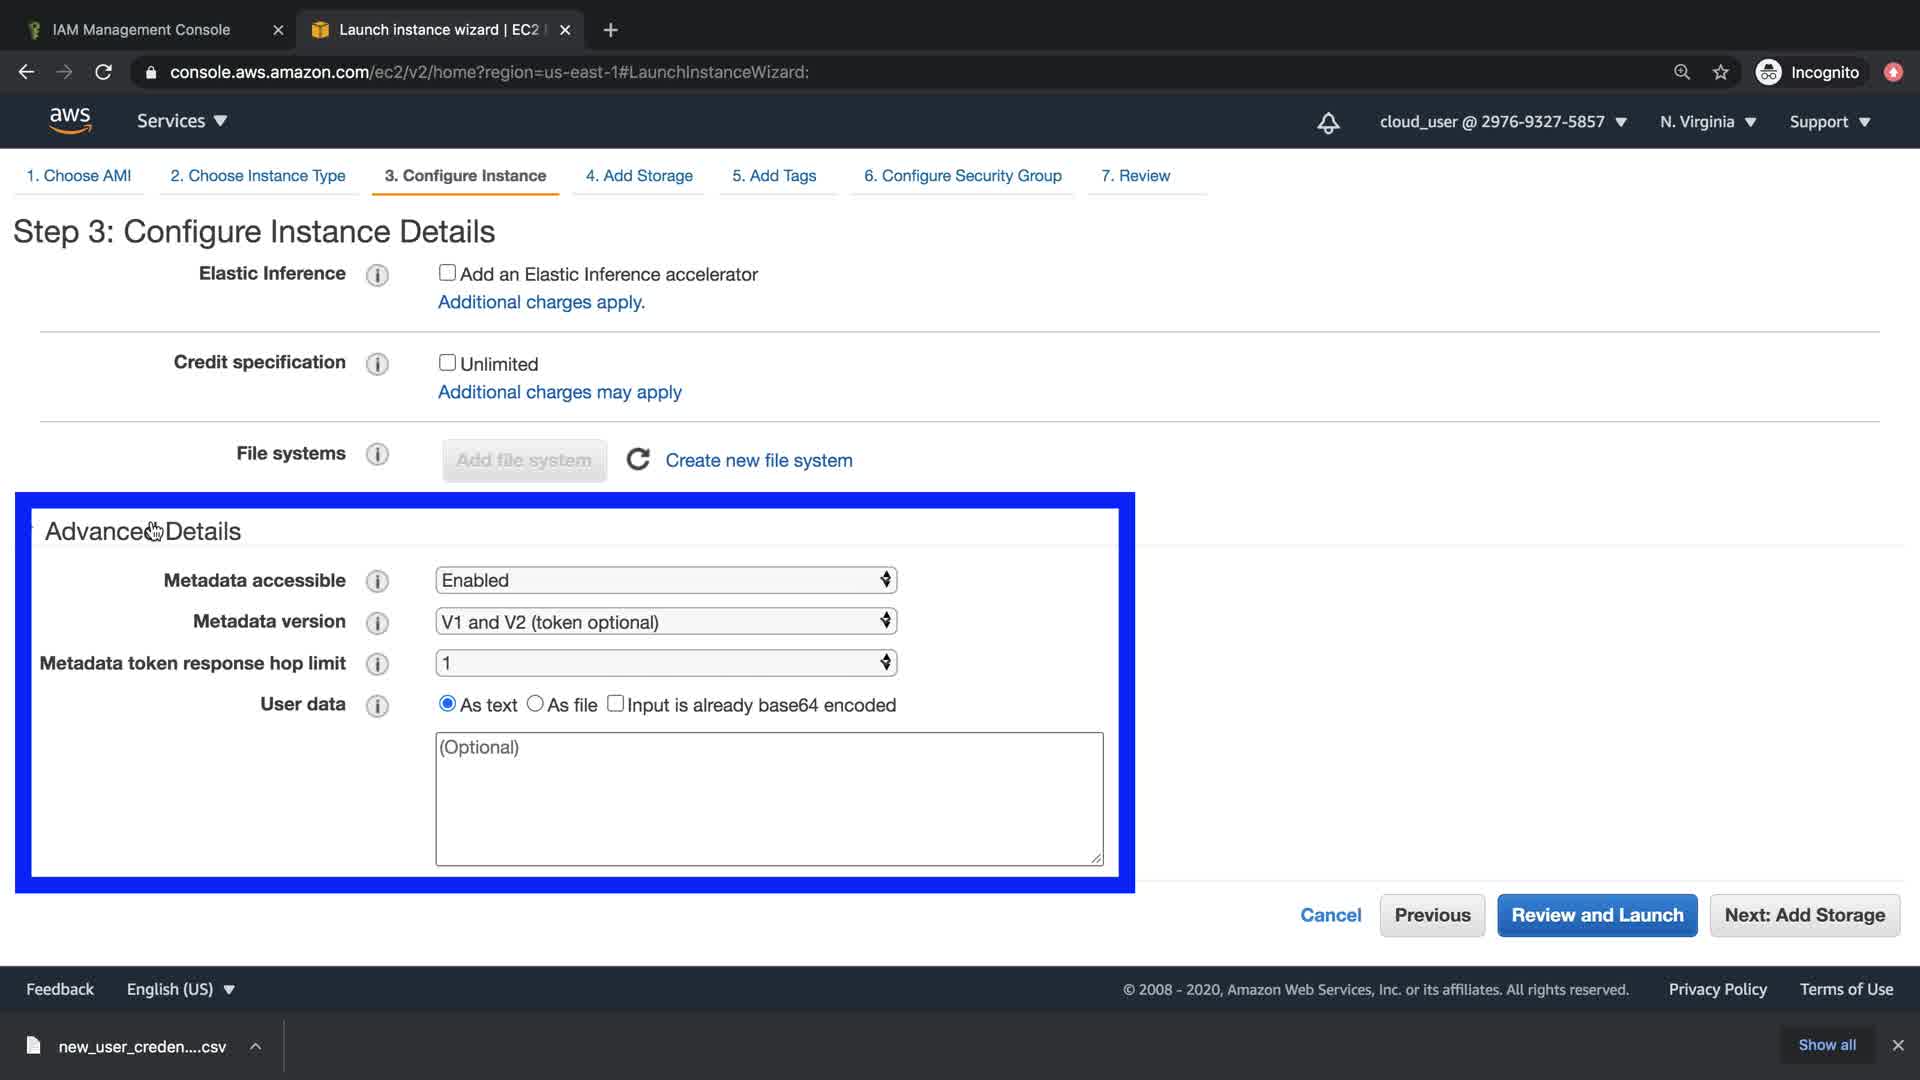1920x1080 pixels.
Task: Click the Review and Launch button
Action: [1597, 915]
